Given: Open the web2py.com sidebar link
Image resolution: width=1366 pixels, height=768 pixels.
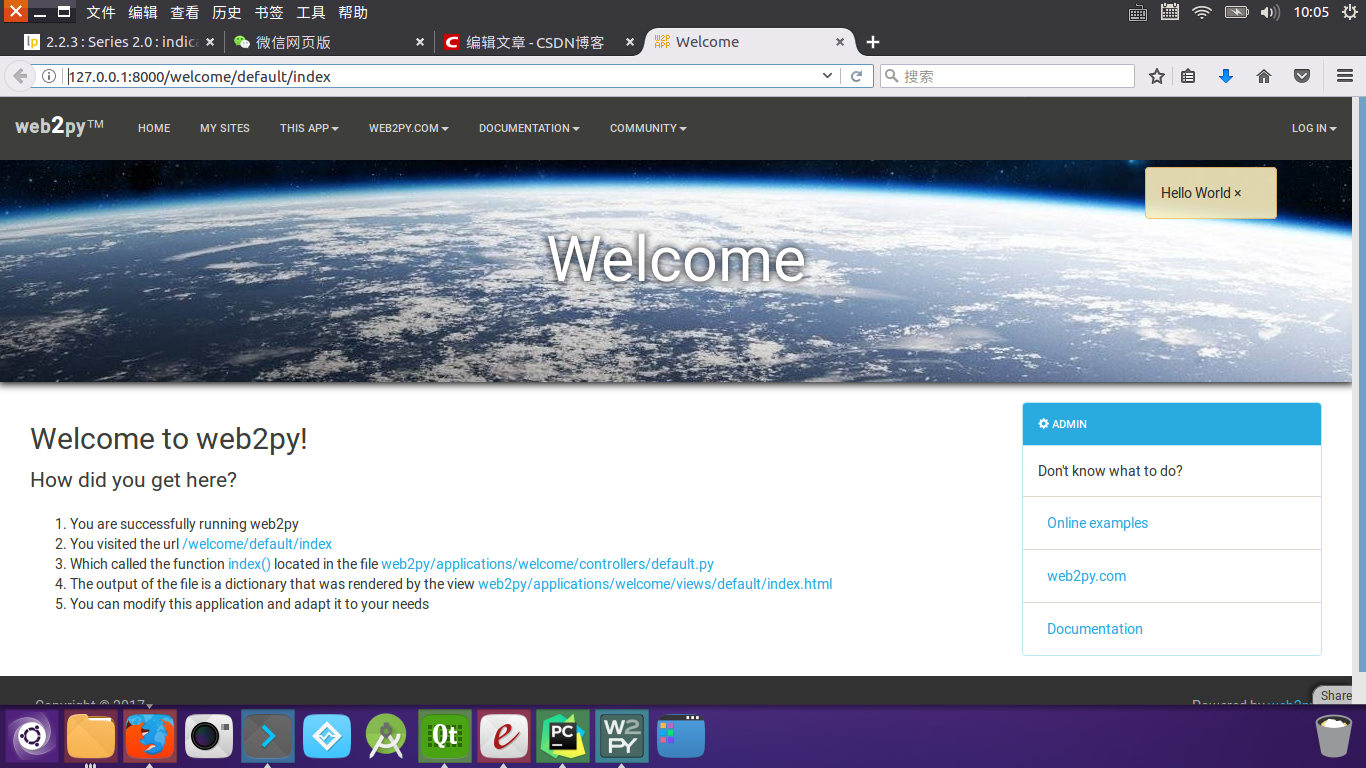Looking at the screenshot, I should pos(1086,576).
